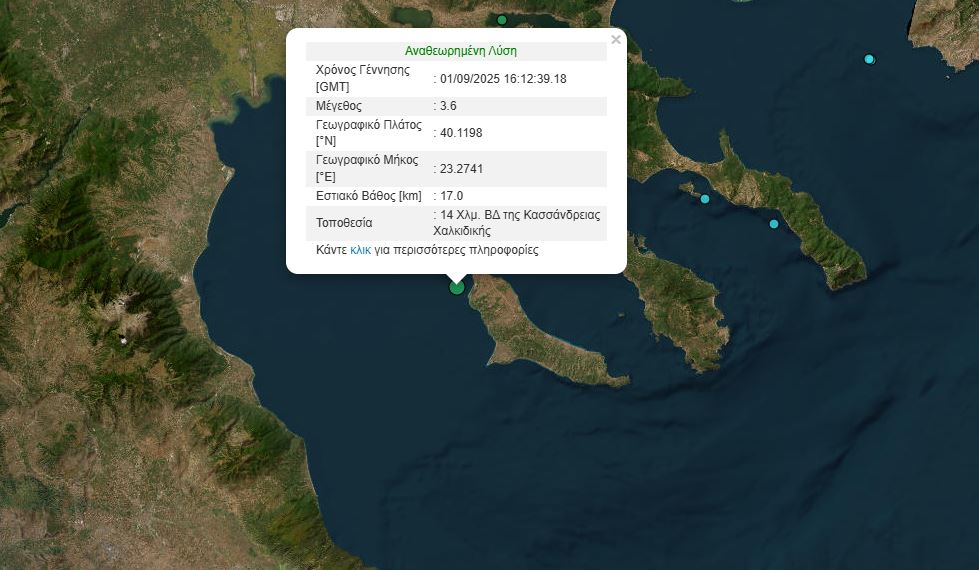This screenshot has height=570, width=979.
Task: Click the 'κλικ' link for more information
Action: pos(360,250)
